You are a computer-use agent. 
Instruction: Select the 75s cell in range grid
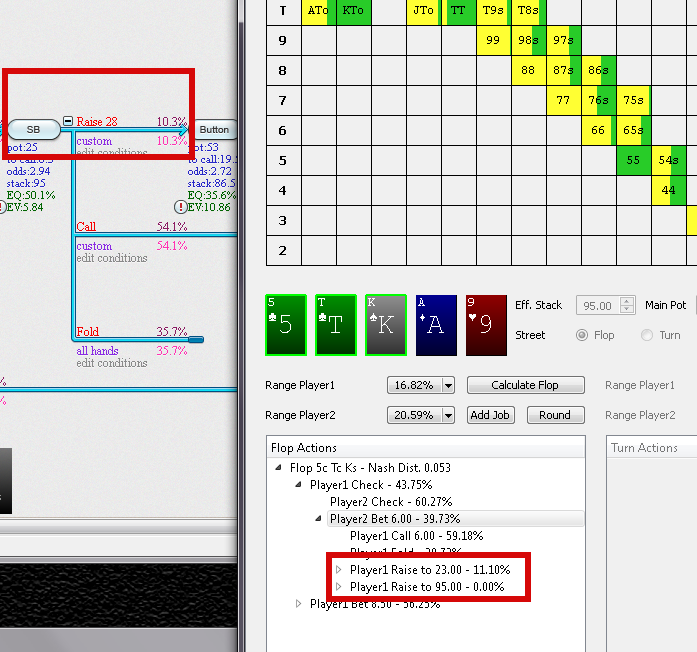pyautogui.click(x=633, y=100)
